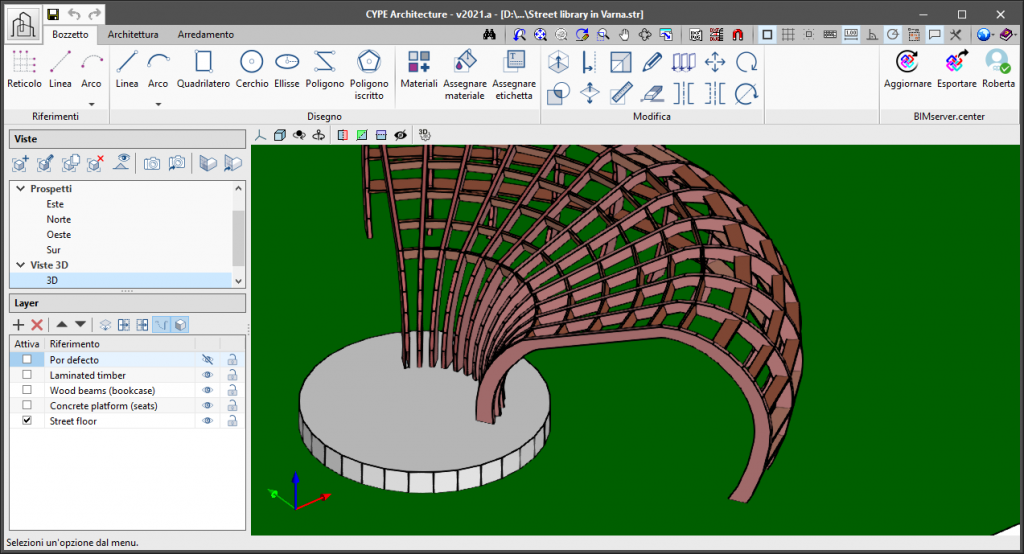Collapse the Prospetti tree group
This screenshot has width=1024, height=554.
(21, 188)
